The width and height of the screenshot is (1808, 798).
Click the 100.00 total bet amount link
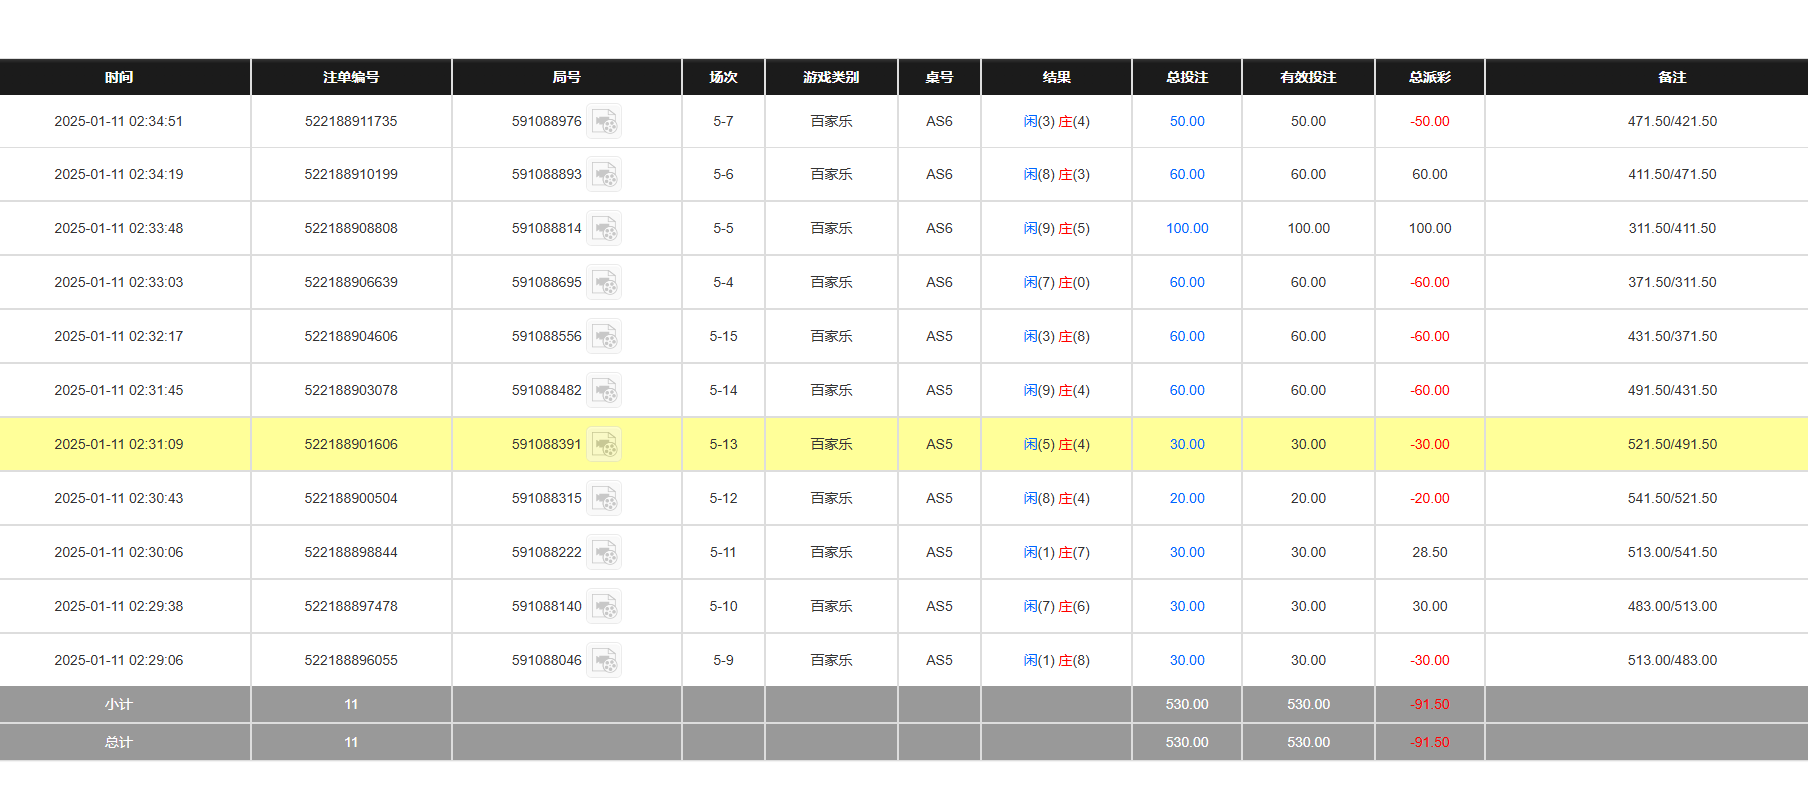point(1187,228)
